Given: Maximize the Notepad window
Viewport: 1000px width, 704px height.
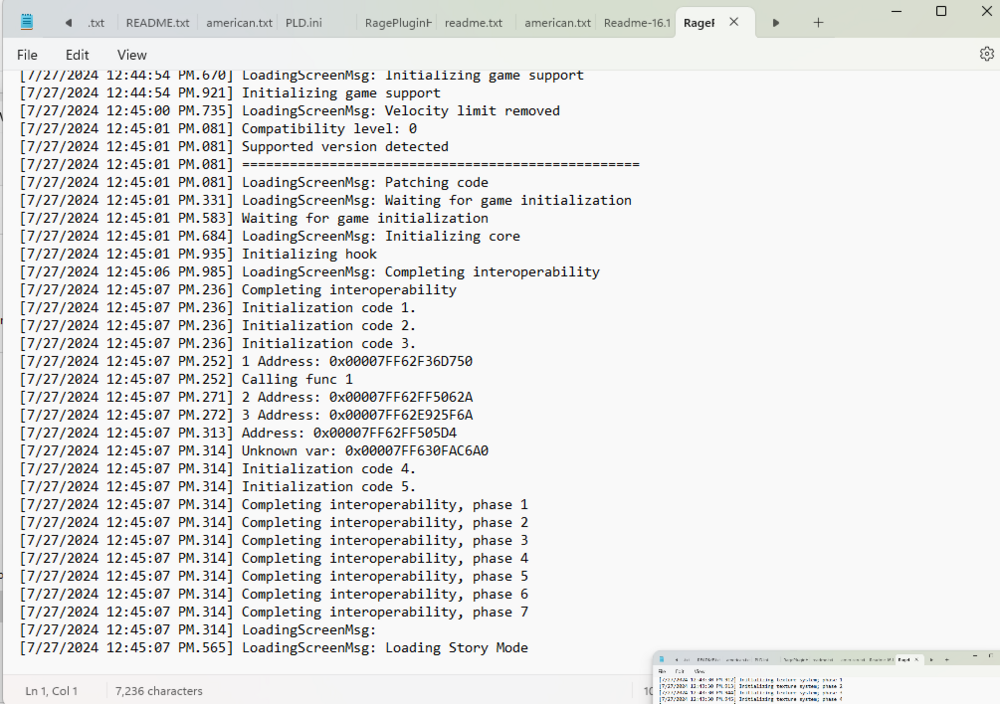Looking at the screenshot, I should [941, 11].
